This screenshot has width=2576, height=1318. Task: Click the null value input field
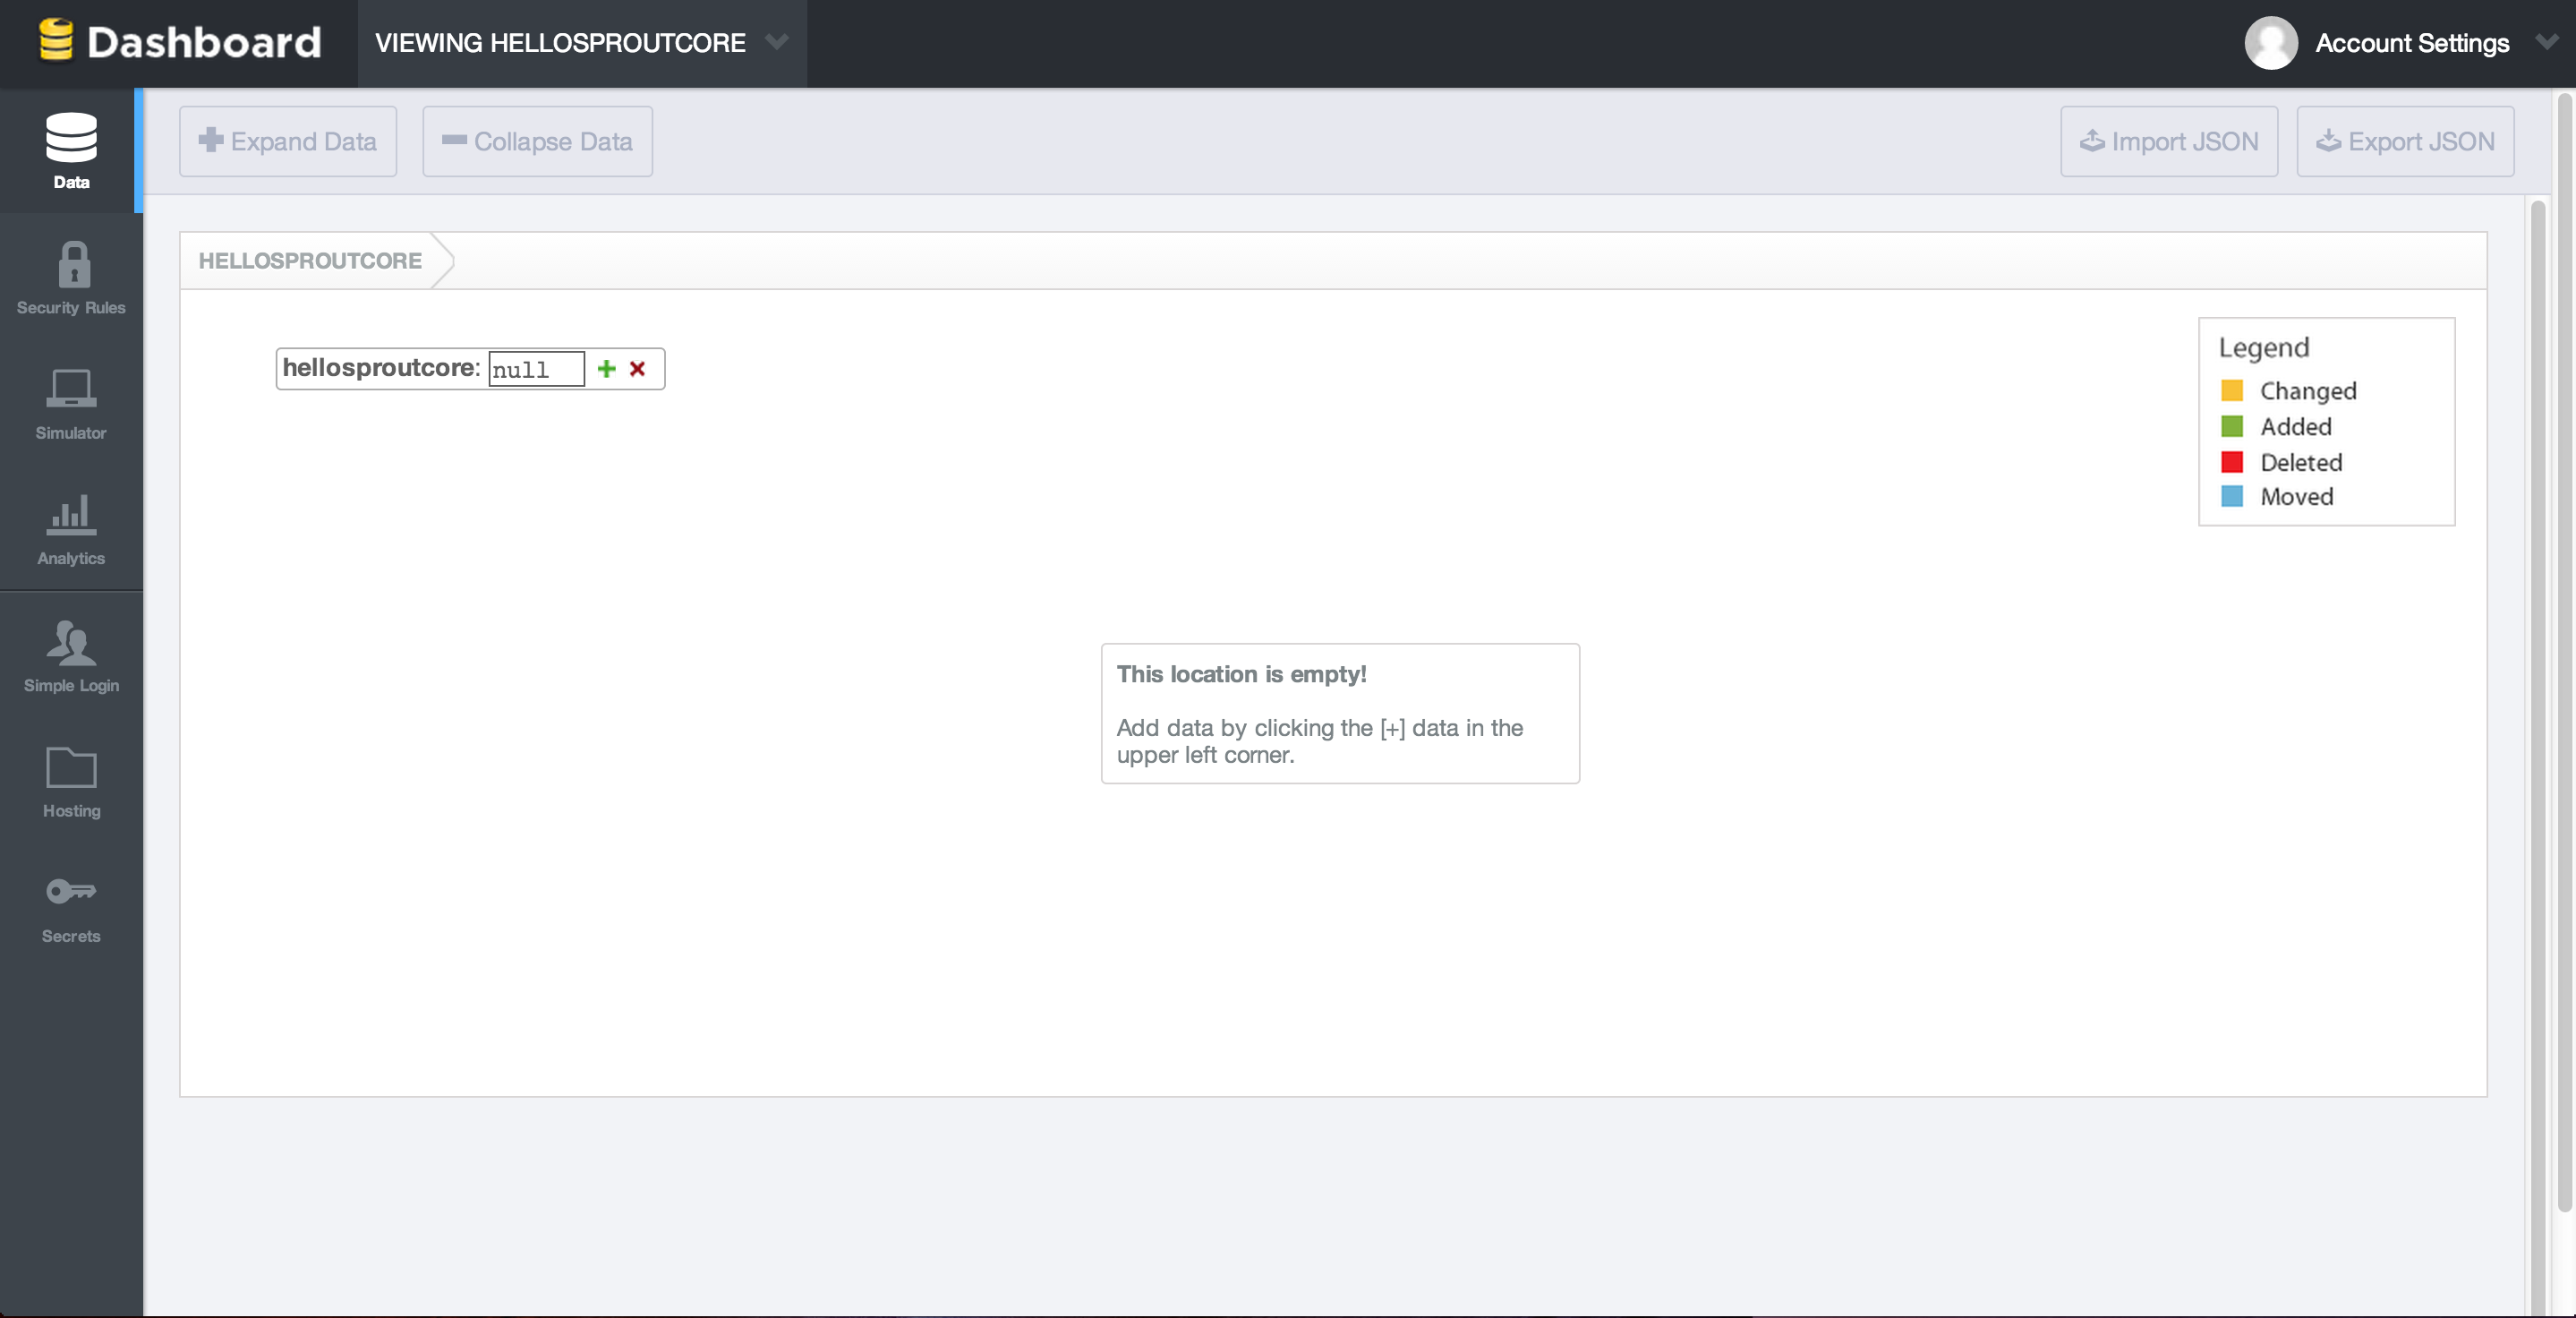click(x=535, y=369)
